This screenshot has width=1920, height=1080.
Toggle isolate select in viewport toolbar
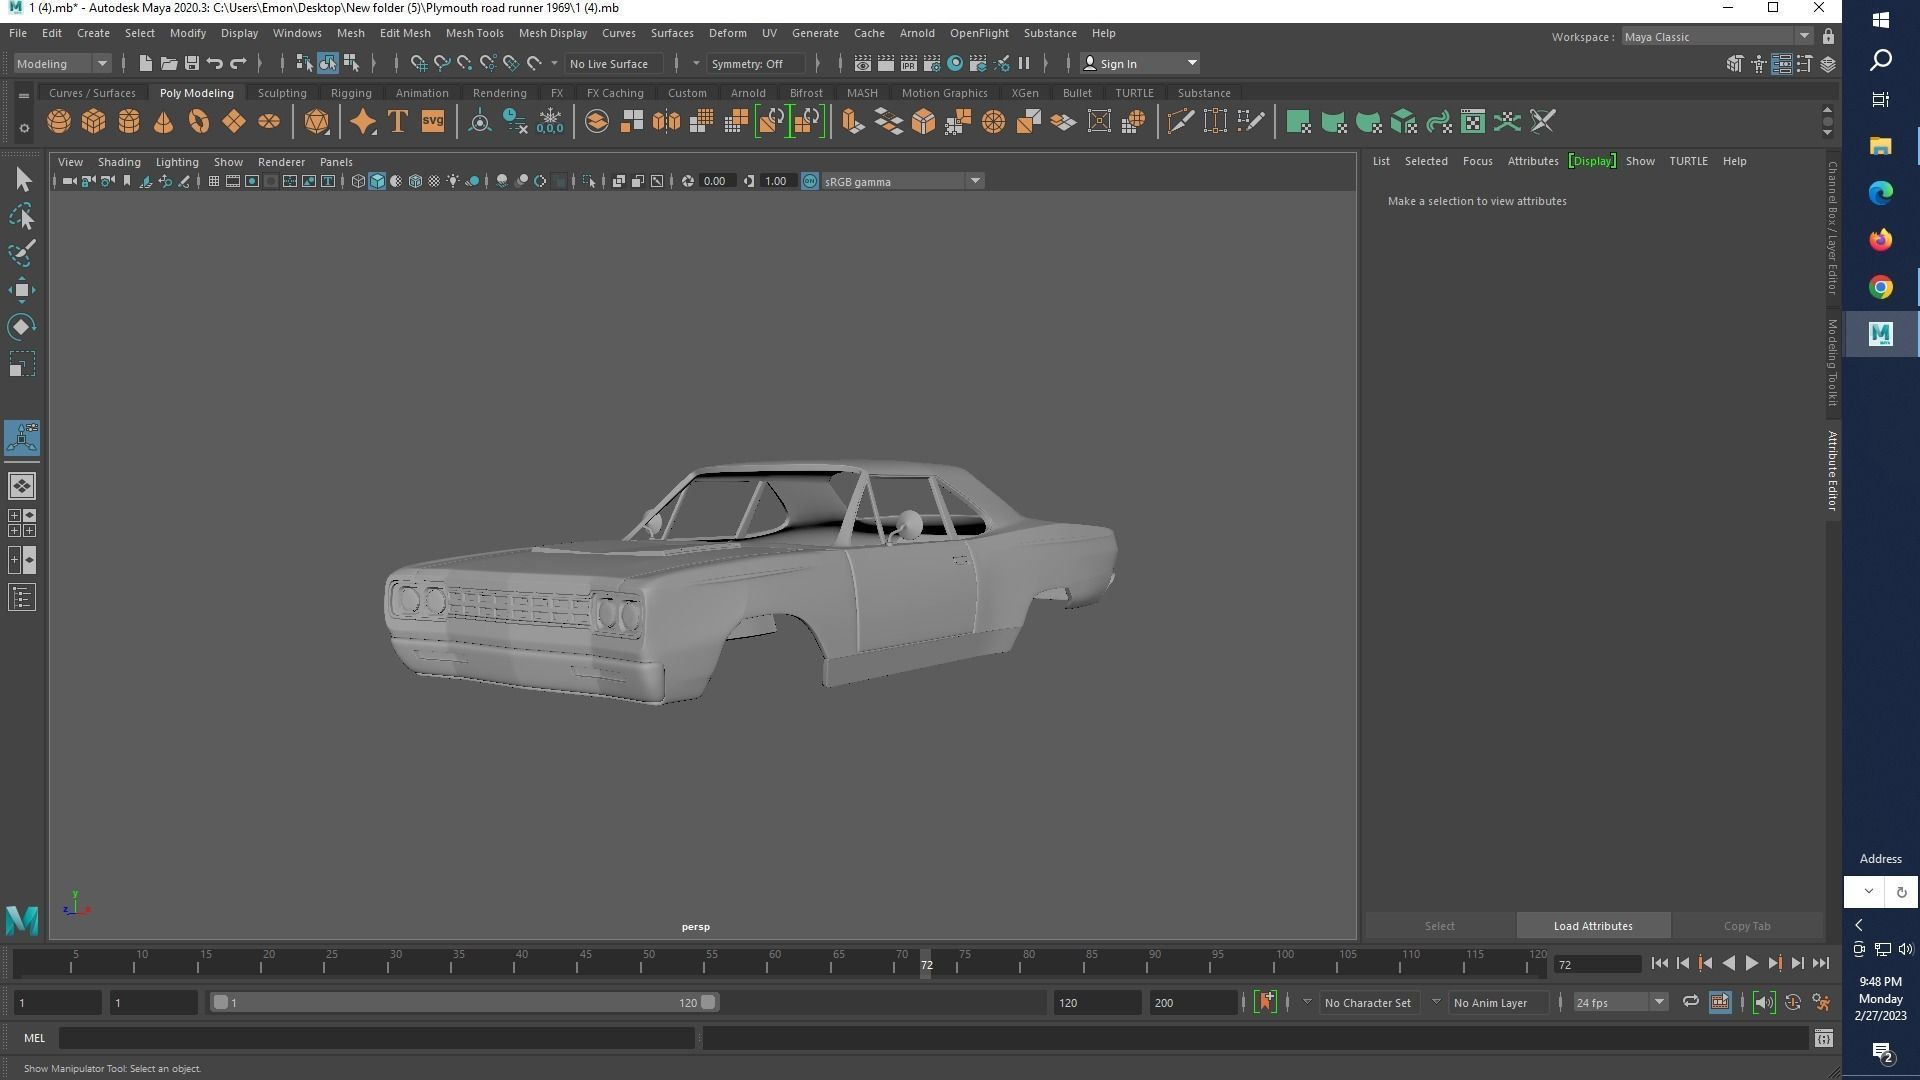pos(589,181)
